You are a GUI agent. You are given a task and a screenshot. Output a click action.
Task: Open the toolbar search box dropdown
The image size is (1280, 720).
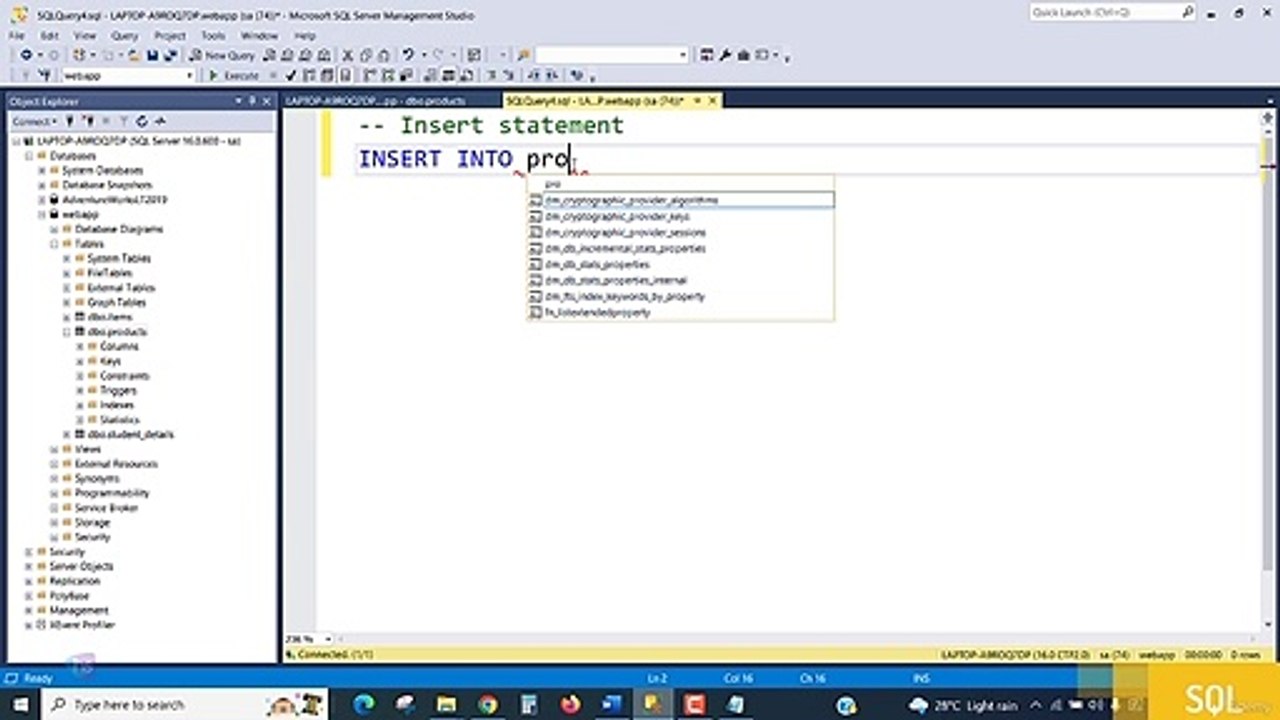pos(684,55)
